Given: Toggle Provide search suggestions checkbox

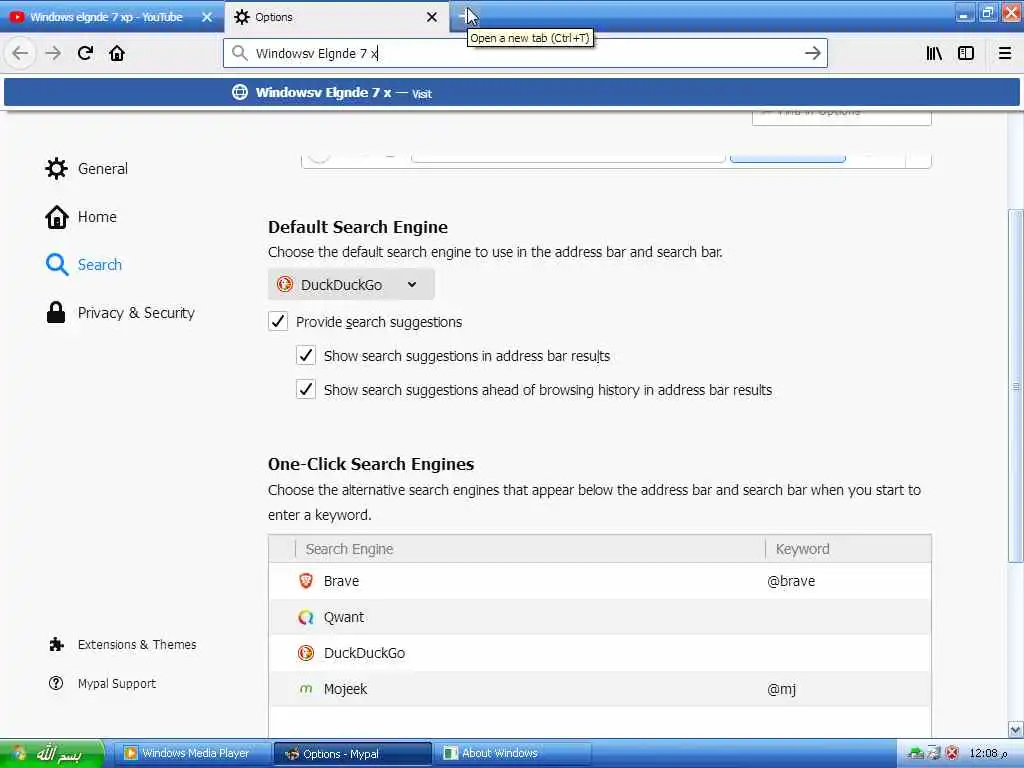Looking at the screenshot, I should [278, 321].
